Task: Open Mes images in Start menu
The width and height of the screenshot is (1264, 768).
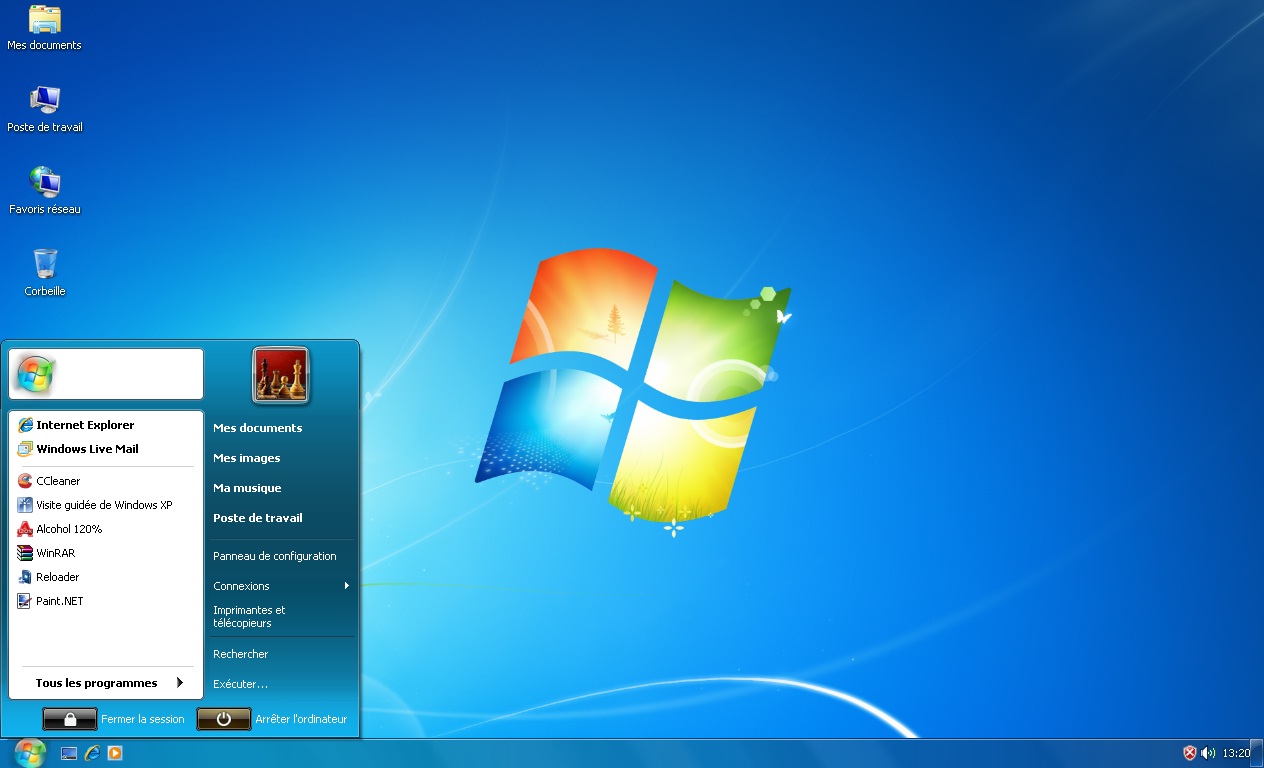Action: coord(246,458)
